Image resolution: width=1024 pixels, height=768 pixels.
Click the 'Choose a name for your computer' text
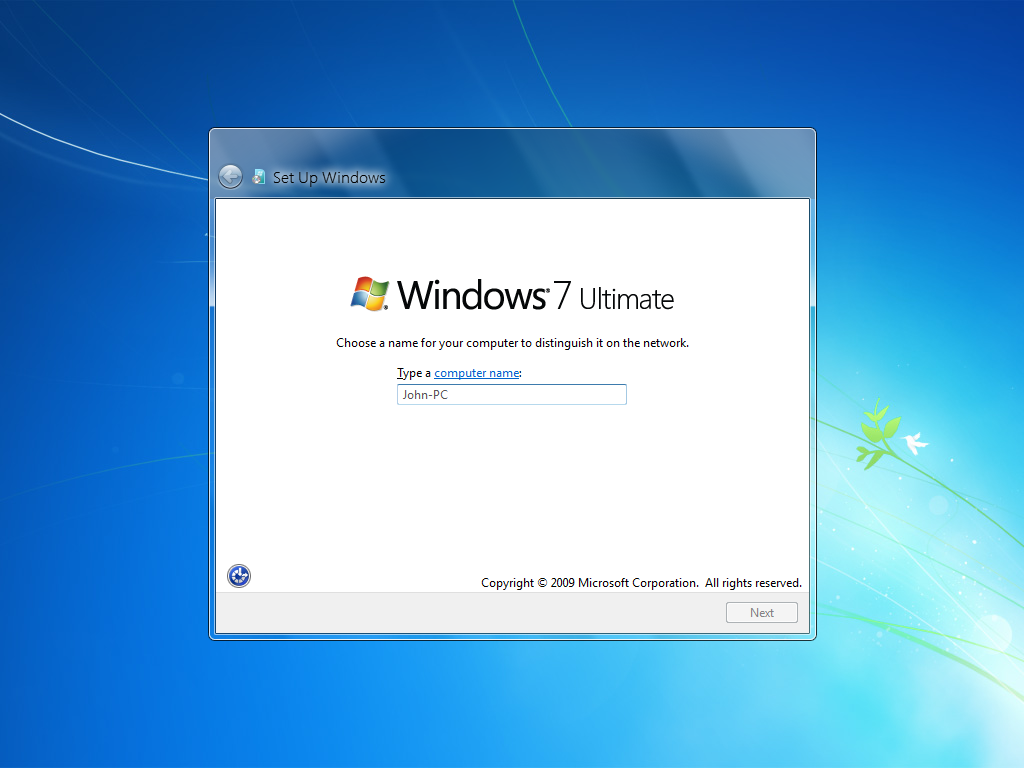[x=512, y=343]
